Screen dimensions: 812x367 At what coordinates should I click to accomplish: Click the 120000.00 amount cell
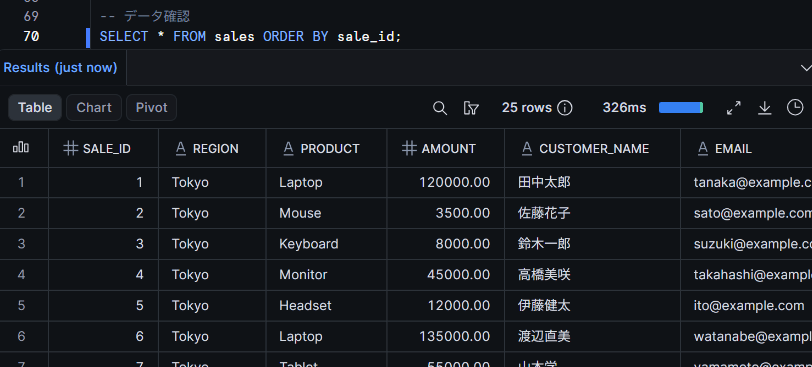[445, 182]
